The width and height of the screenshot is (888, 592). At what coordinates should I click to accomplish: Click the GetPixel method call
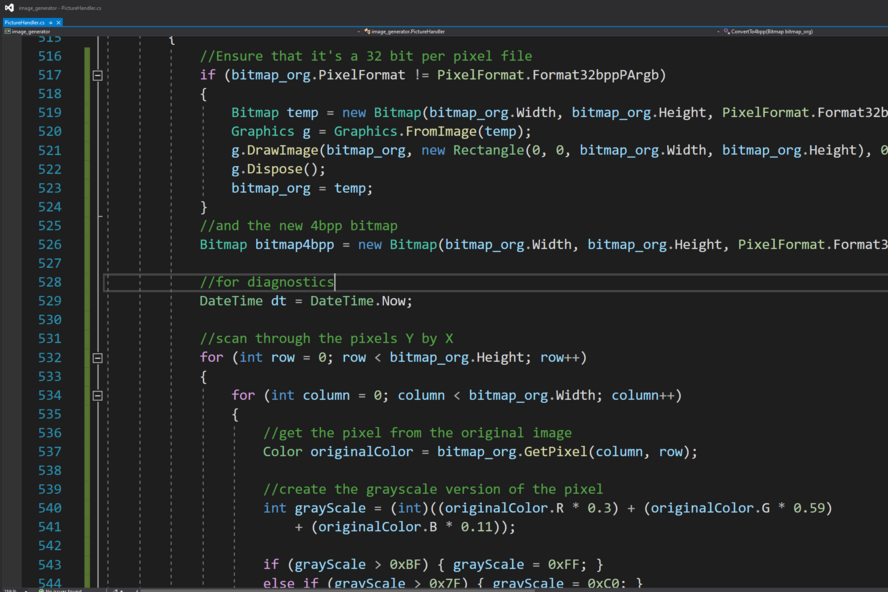(x=557, y=451)
